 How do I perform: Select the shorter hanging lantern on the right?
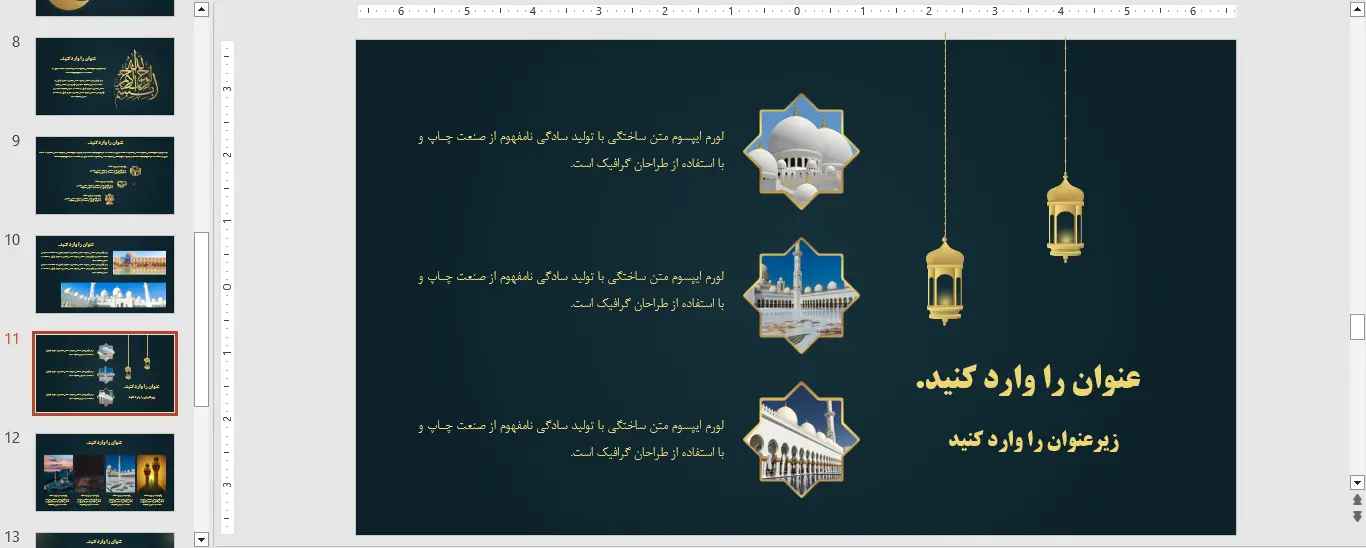click(x=1065, y=217)
